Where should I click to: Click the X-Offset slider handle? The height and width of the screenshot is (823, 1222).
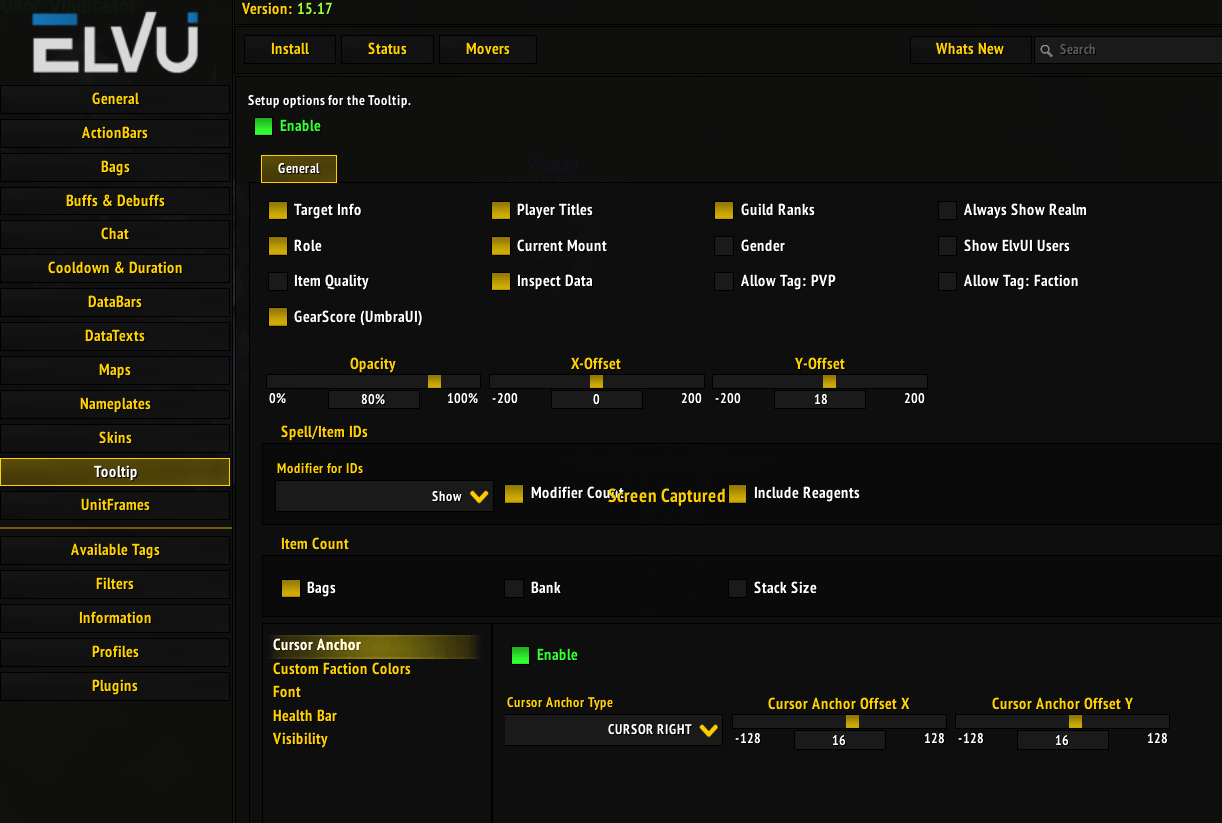596,382
